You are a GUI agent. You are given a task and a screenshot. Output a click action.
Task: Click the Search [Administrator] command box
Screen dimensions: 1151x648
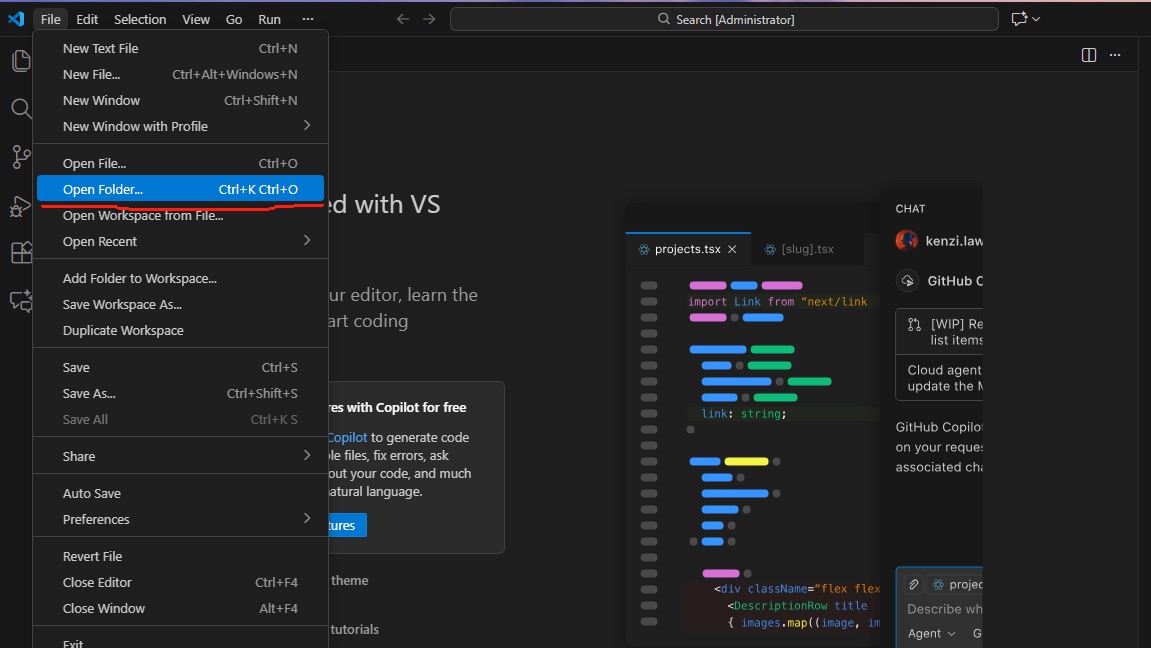pos(724,19)
